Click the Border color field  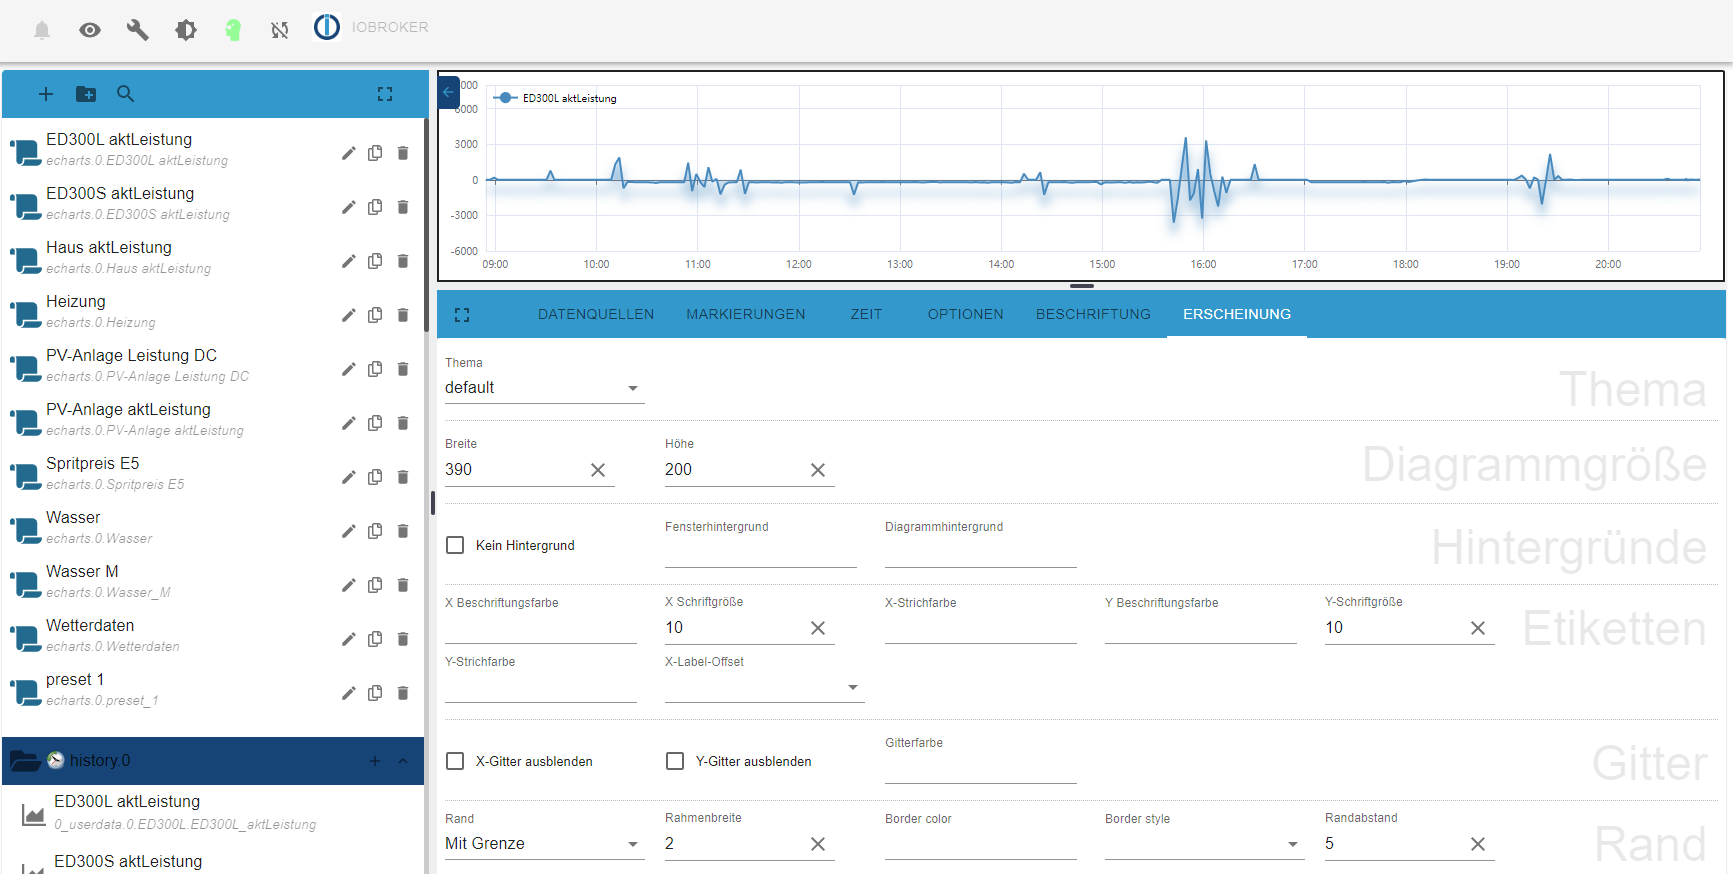[980, 845]
